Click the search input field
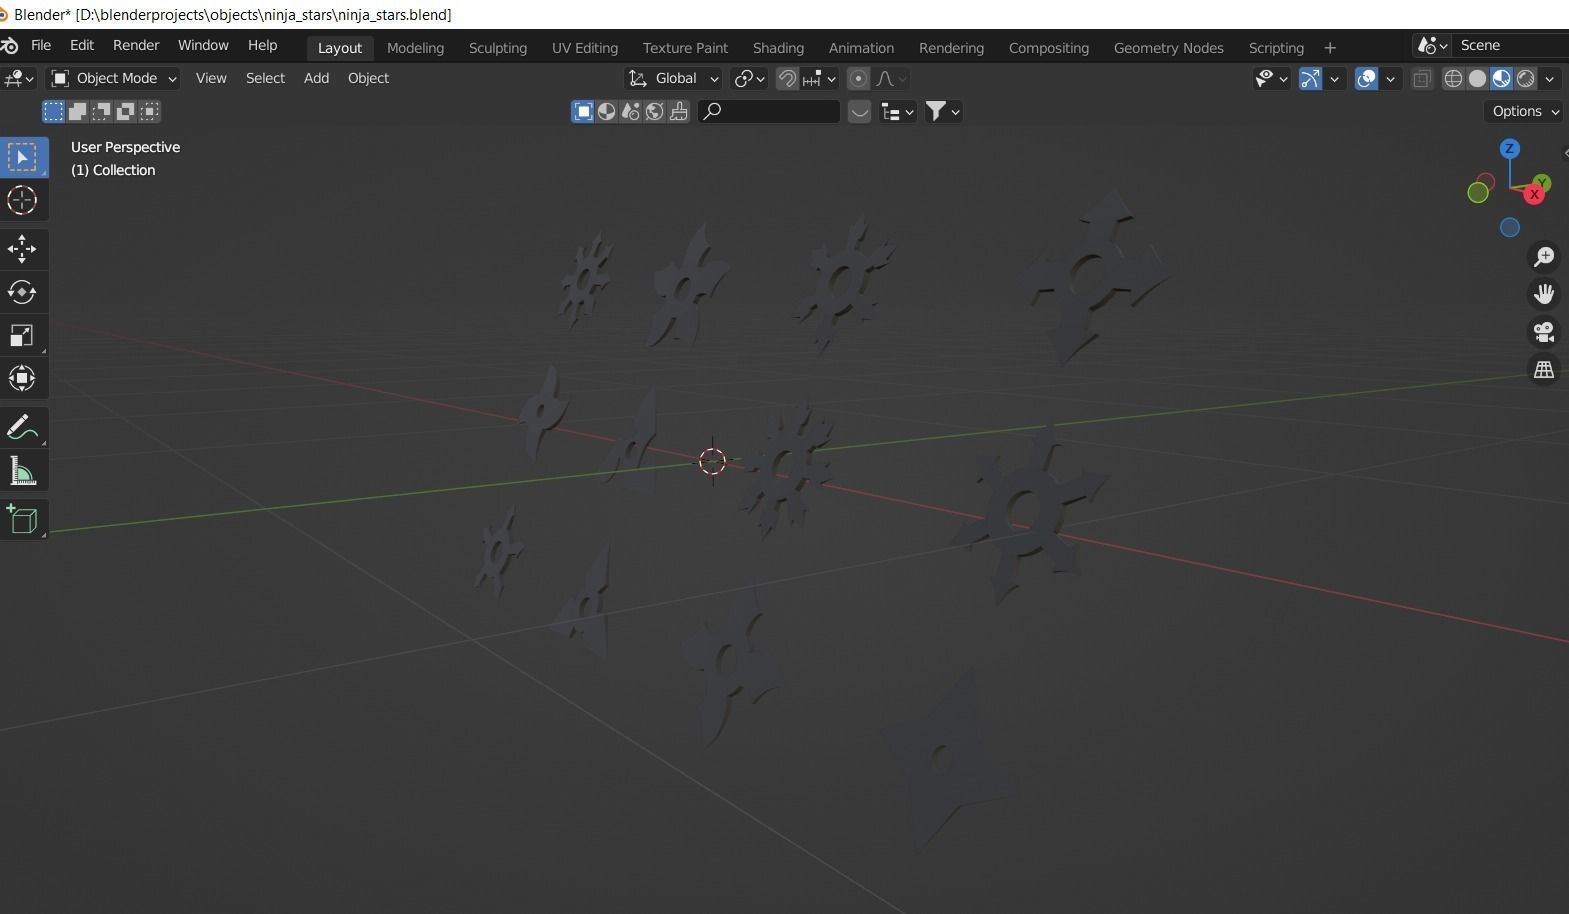This screenshot has width=1569, height=914. [x=769, y=111]
